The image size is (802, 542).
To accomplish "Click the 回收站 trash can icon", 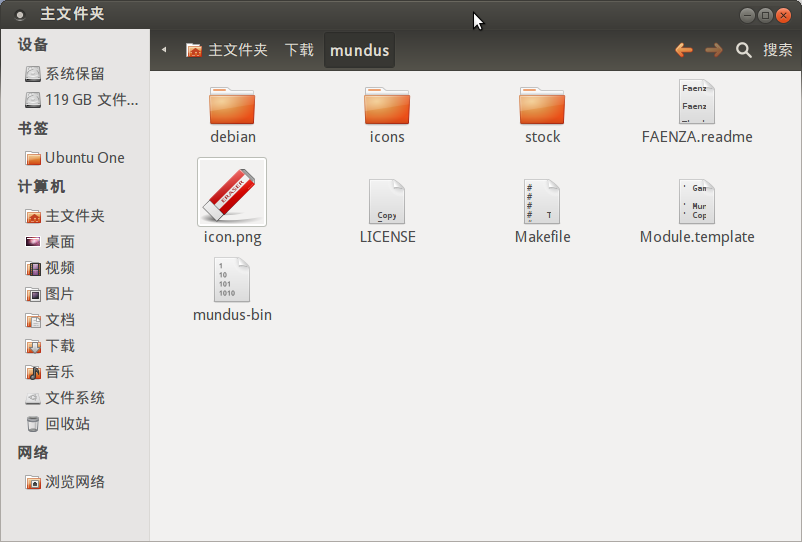I will coord(33,424).
